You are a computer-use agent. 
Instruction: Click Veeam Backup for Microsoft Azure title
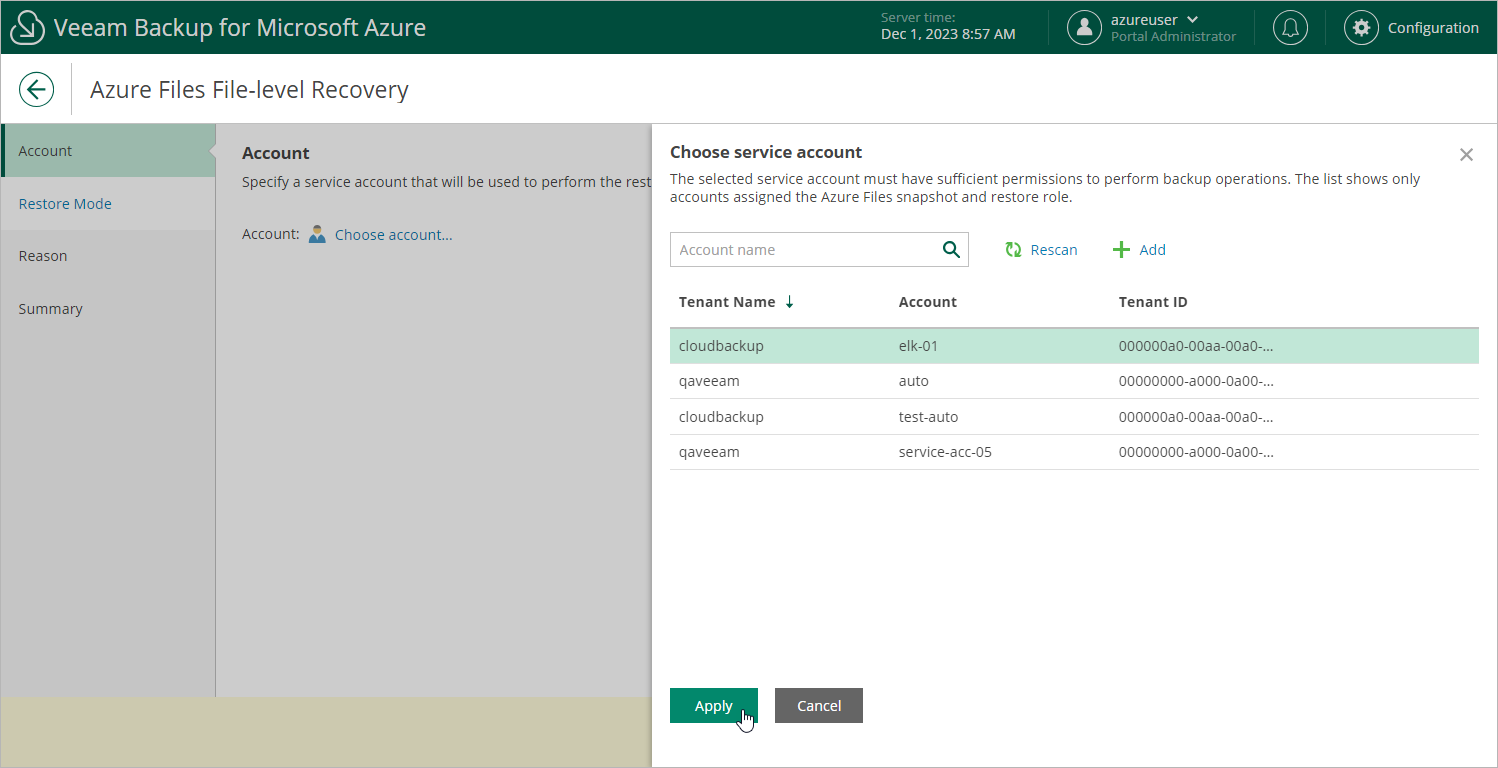click(x=240, y=28)
